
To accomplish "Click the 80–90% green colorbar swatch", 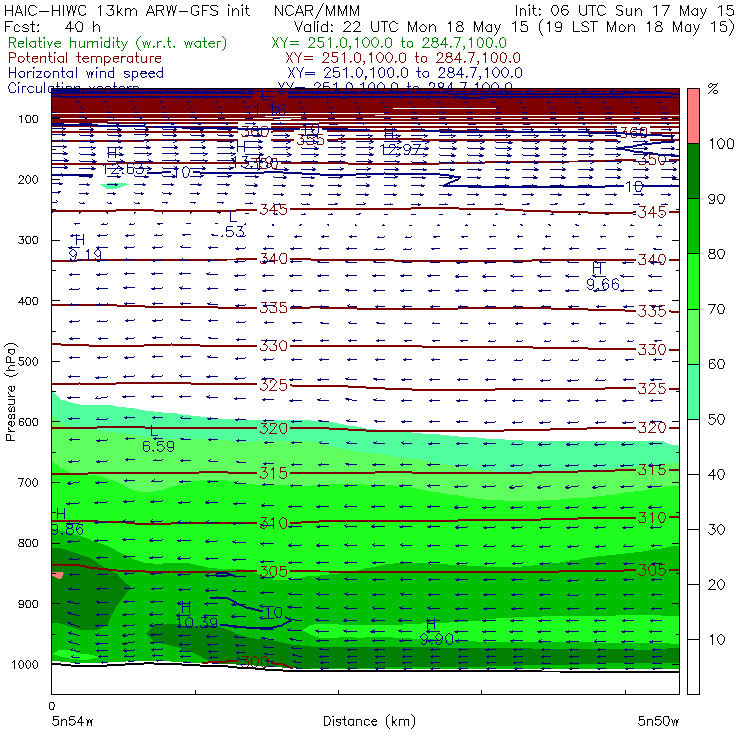I will tap(693, 226).
